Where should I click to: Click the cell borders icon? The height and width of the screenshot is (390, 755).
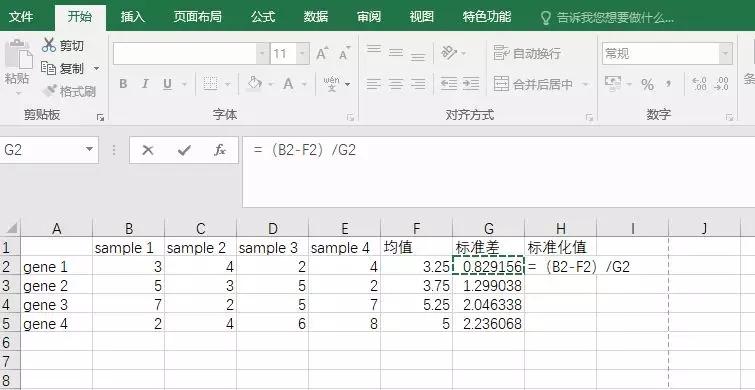[x=210, y=84]
